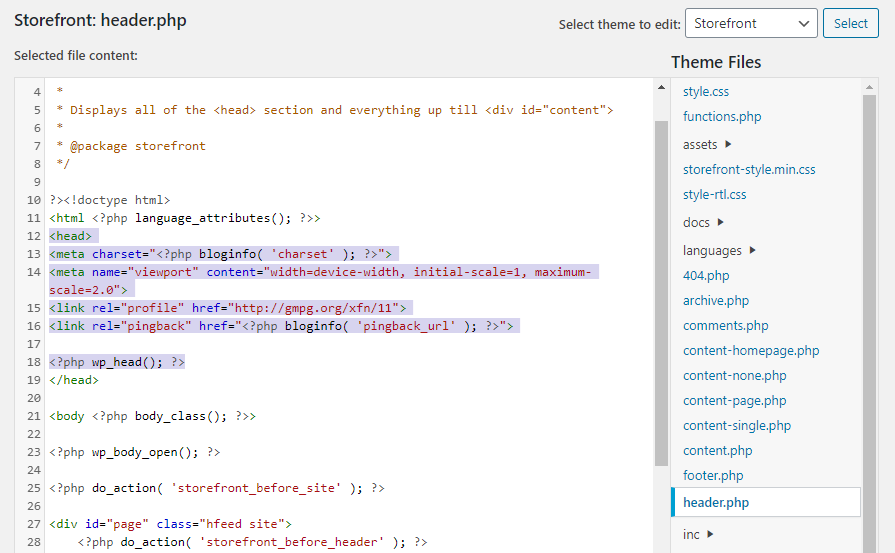Open content.php theme file
Screen dimensions: 895x553
pyautogui.click(x=717, y=451)
